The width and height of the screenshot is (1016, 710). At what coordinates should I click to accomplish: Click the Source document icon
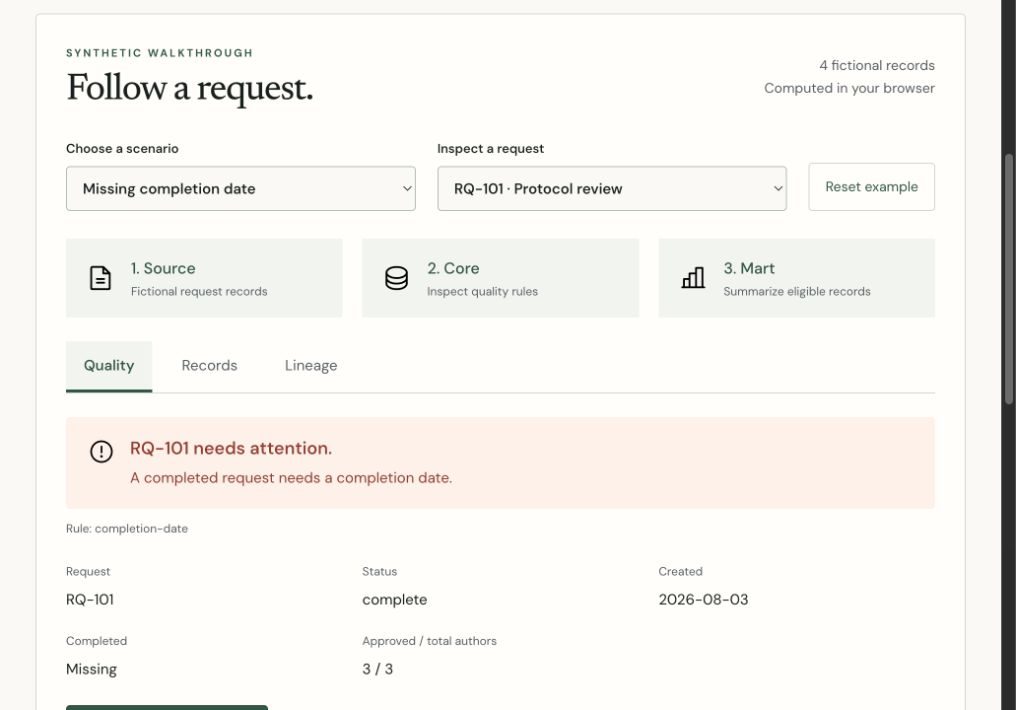100,278
